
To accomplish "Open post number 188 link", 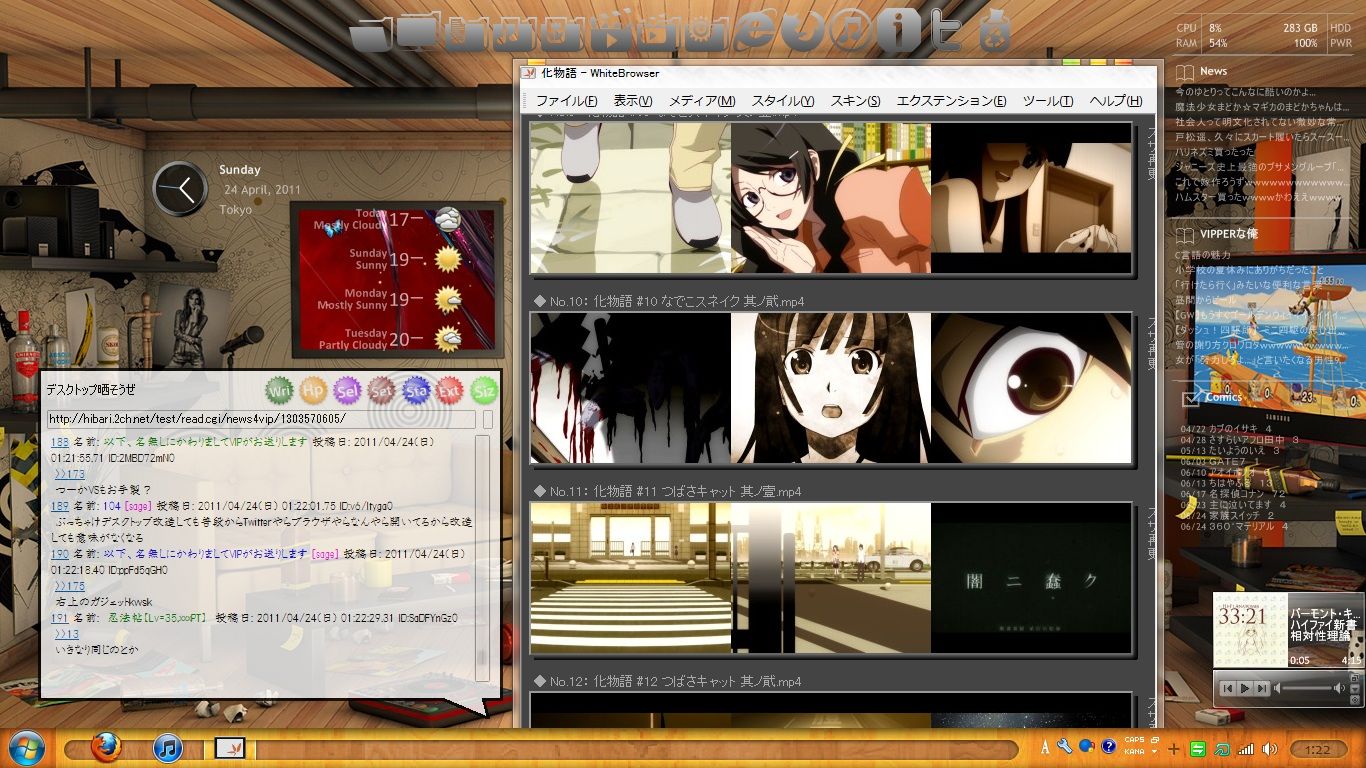I will [x=60, y=441].
